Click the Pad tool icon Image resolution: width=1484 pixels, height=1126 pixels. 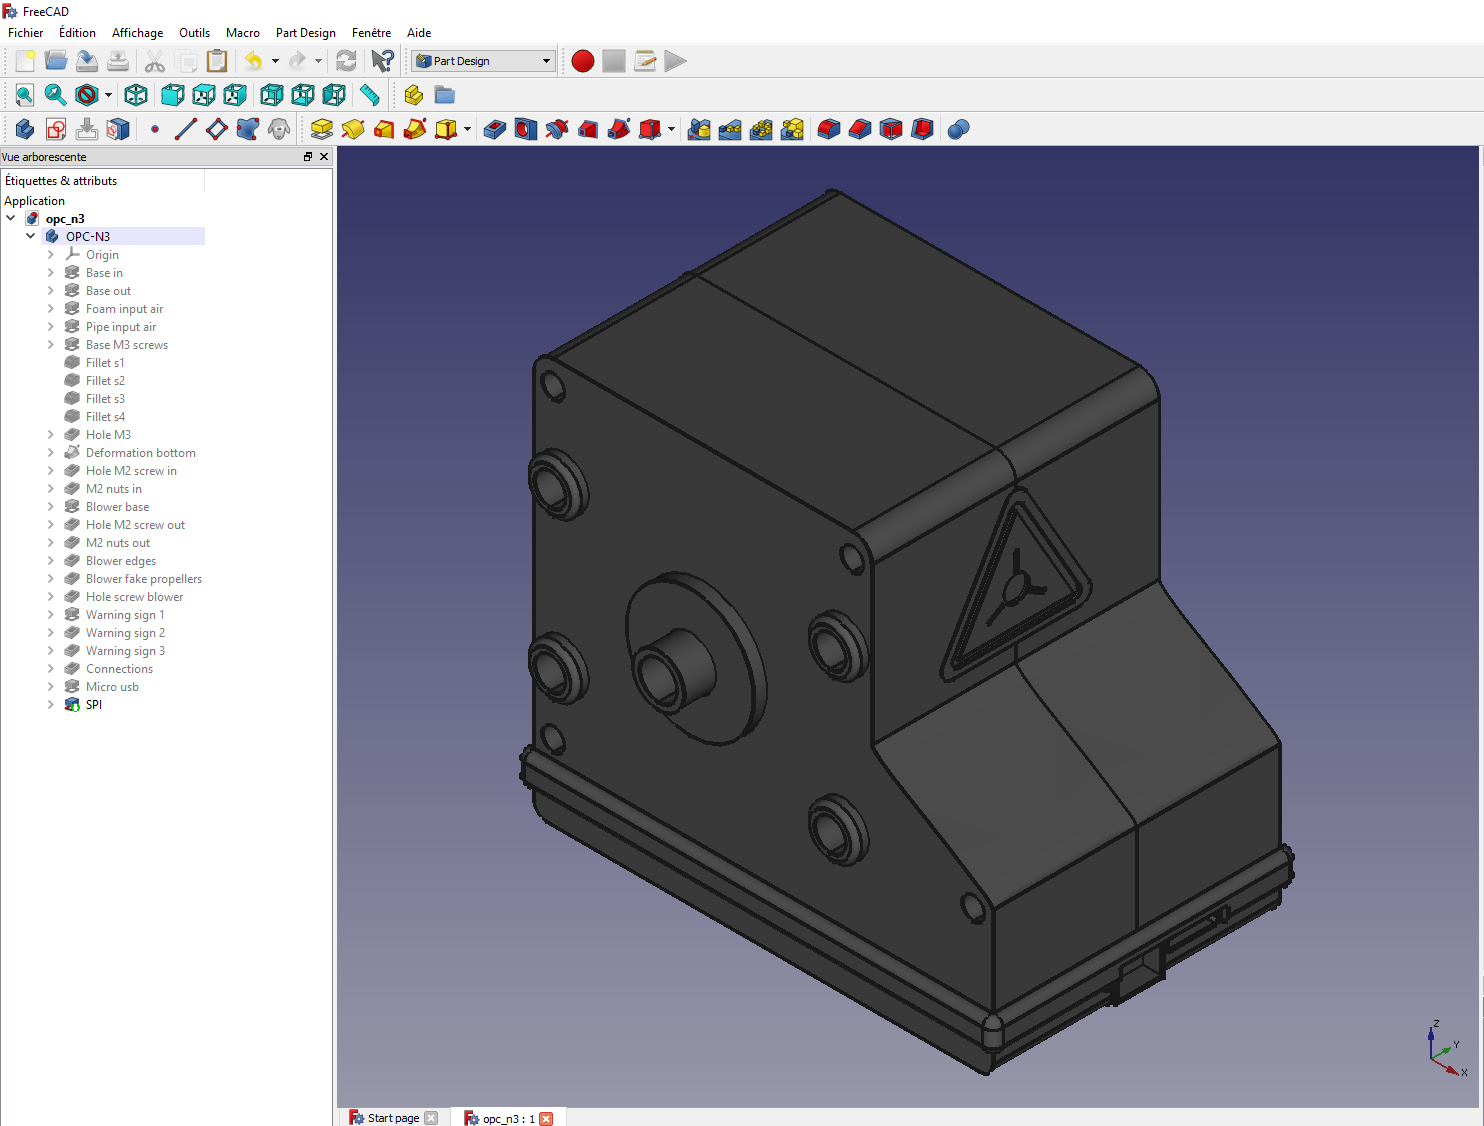(x=322, y=129)
